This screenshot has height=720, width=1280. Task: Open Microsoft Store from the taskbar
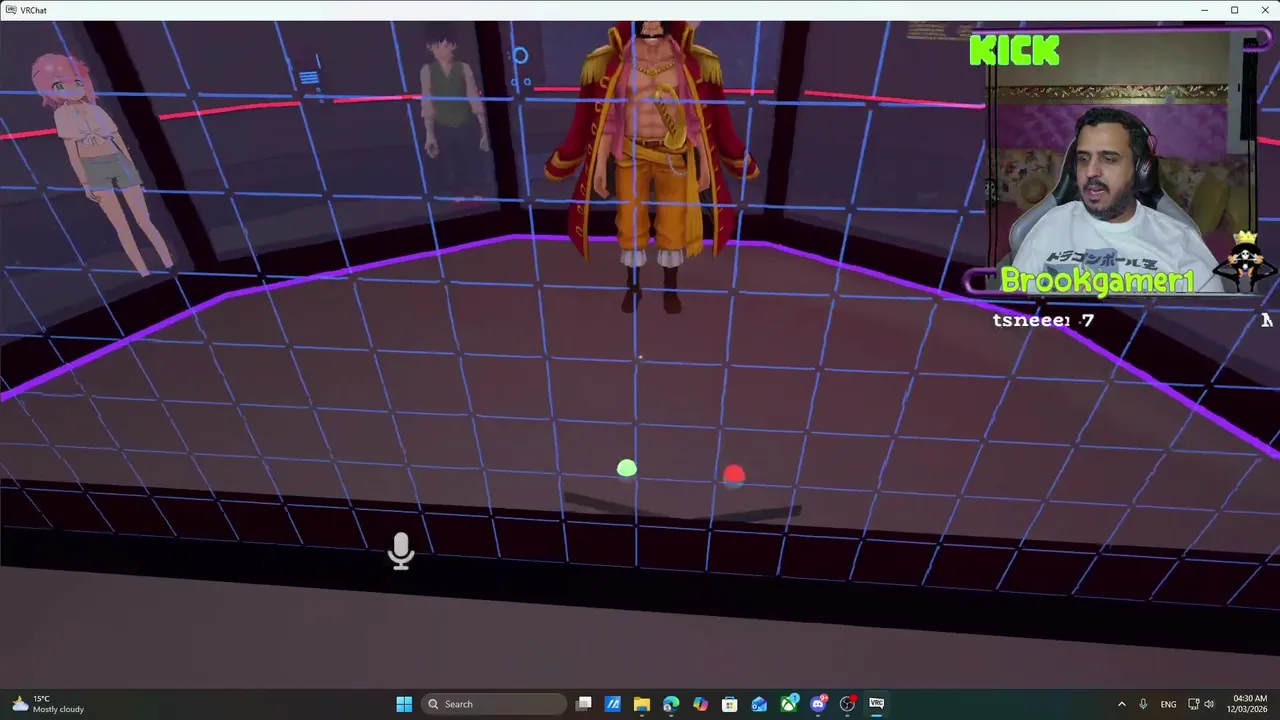click(x=730, y=704)
